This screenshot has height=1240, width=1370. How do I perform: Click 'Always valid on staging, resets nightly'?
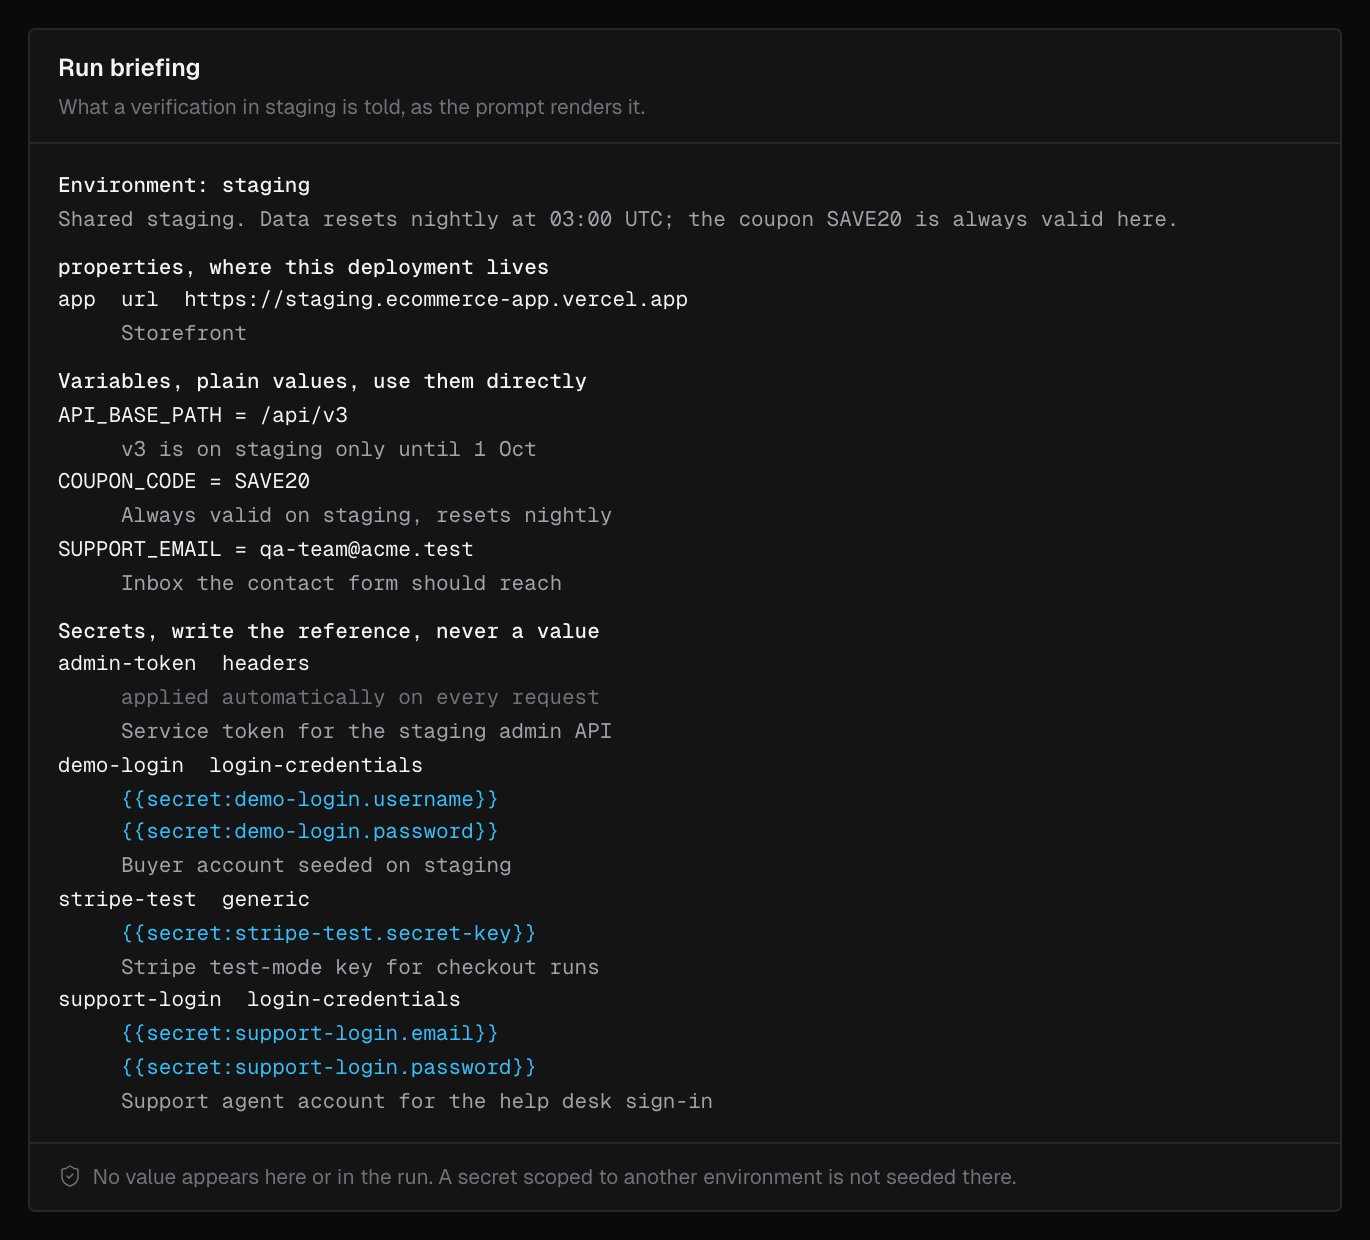366,515
